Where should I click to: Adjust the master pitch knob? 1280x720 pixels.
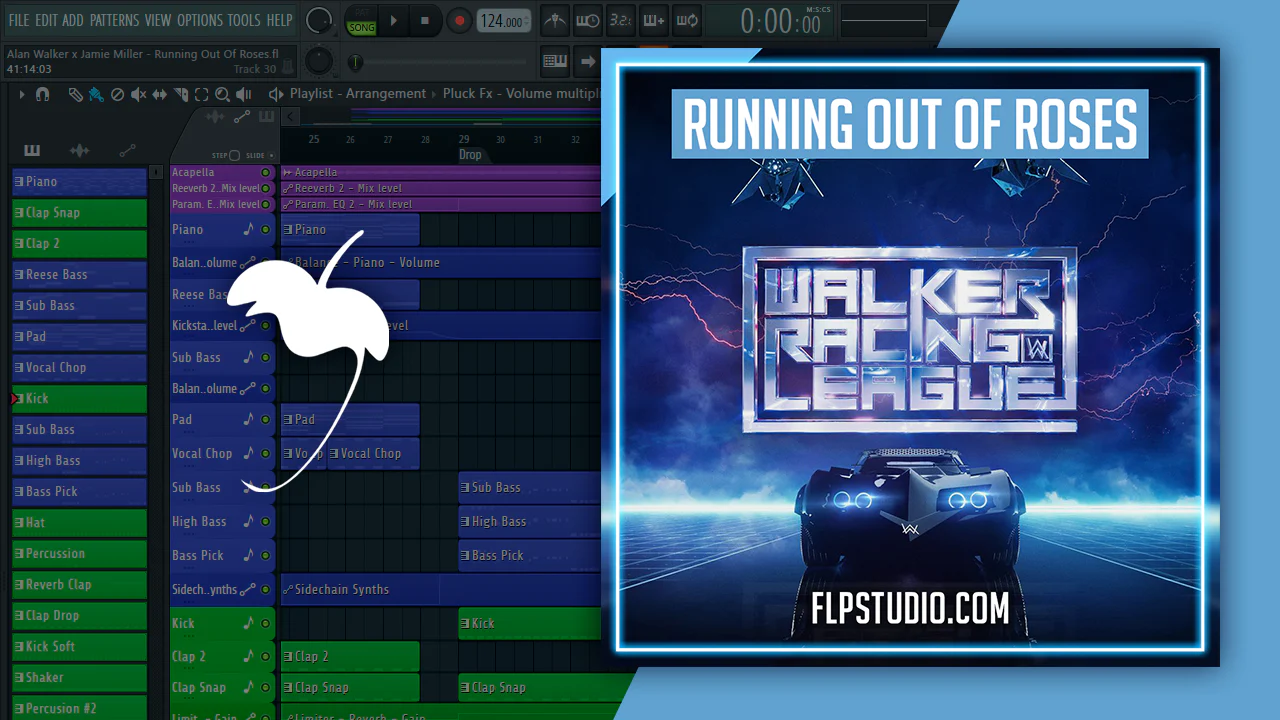coord(319,61)
